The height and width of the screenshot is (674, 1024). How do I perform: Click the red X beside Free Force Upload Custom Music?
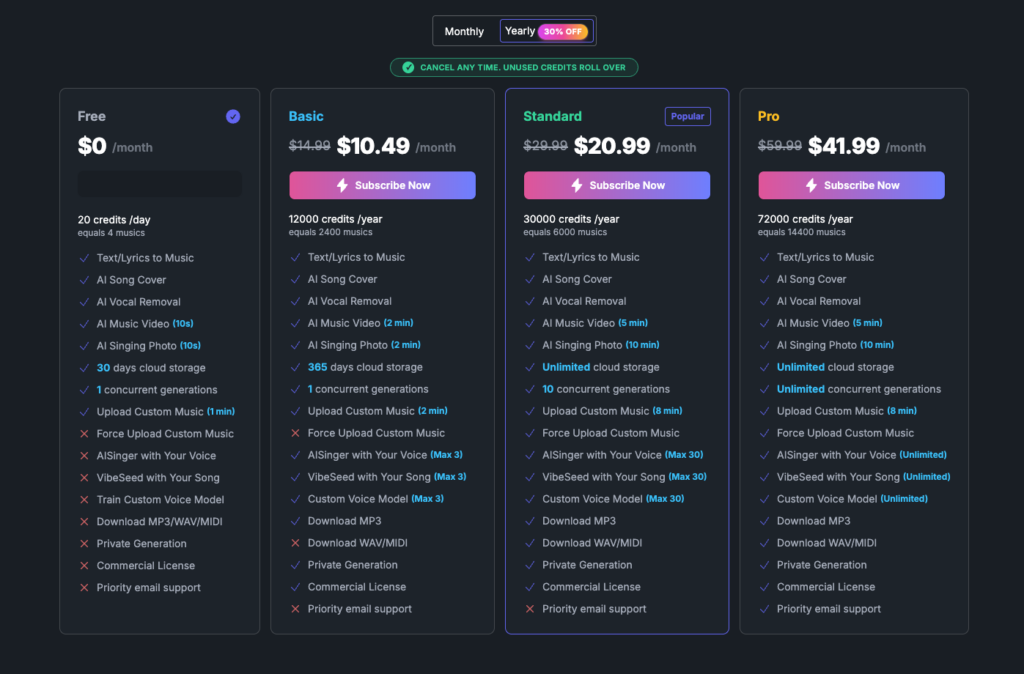[x=84, y=434]
